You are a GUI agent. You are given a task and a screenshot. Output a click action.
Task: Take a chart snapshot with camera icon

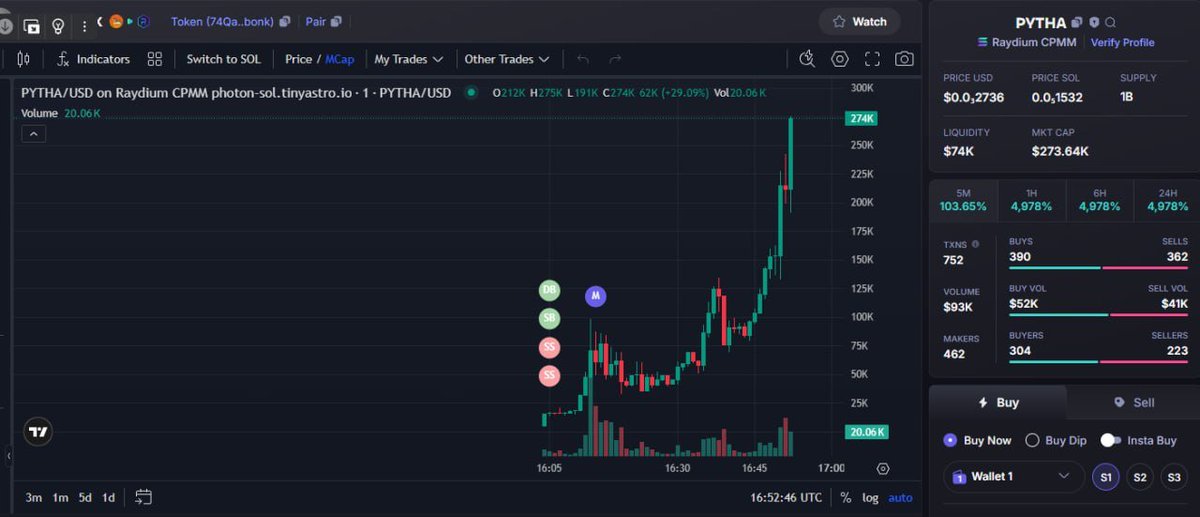tap(905, 59)
